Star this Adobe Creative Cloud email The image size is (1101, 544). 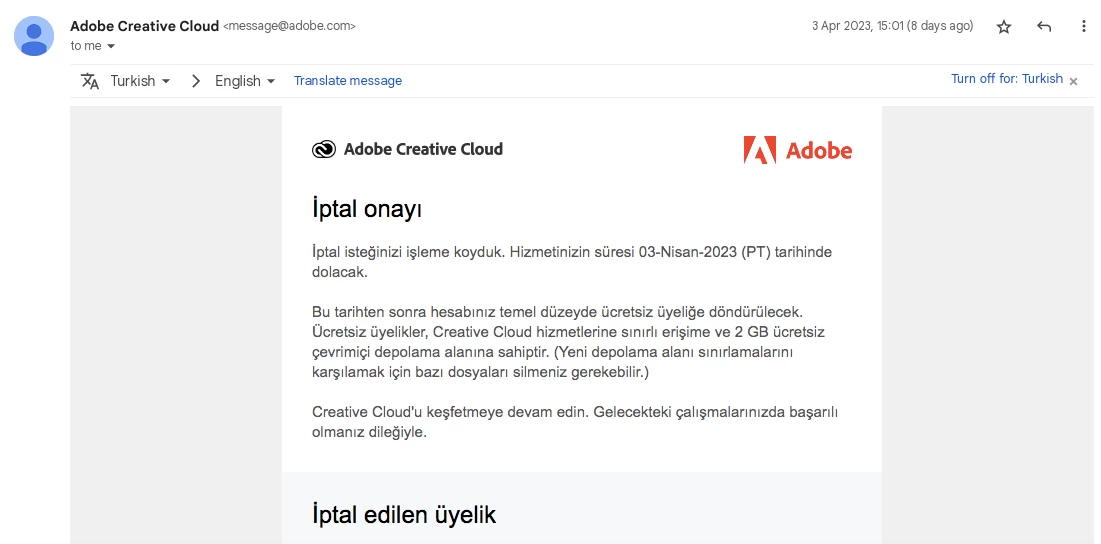1004,27
